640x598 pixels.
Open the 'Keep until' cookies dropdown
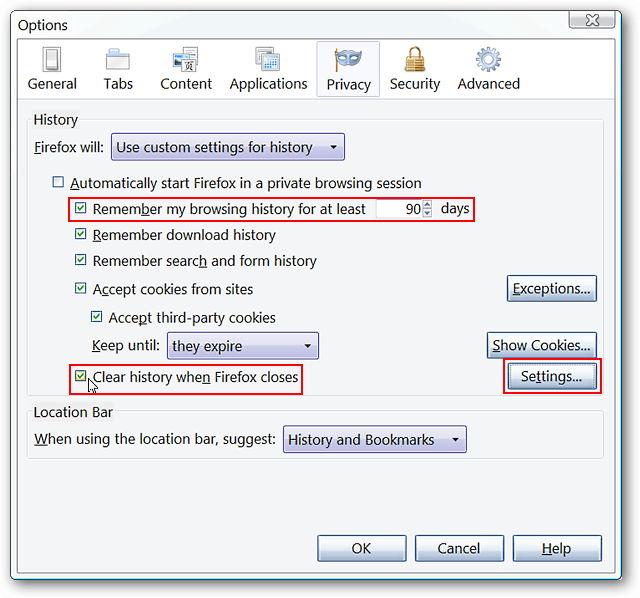(x=243, y=347)
